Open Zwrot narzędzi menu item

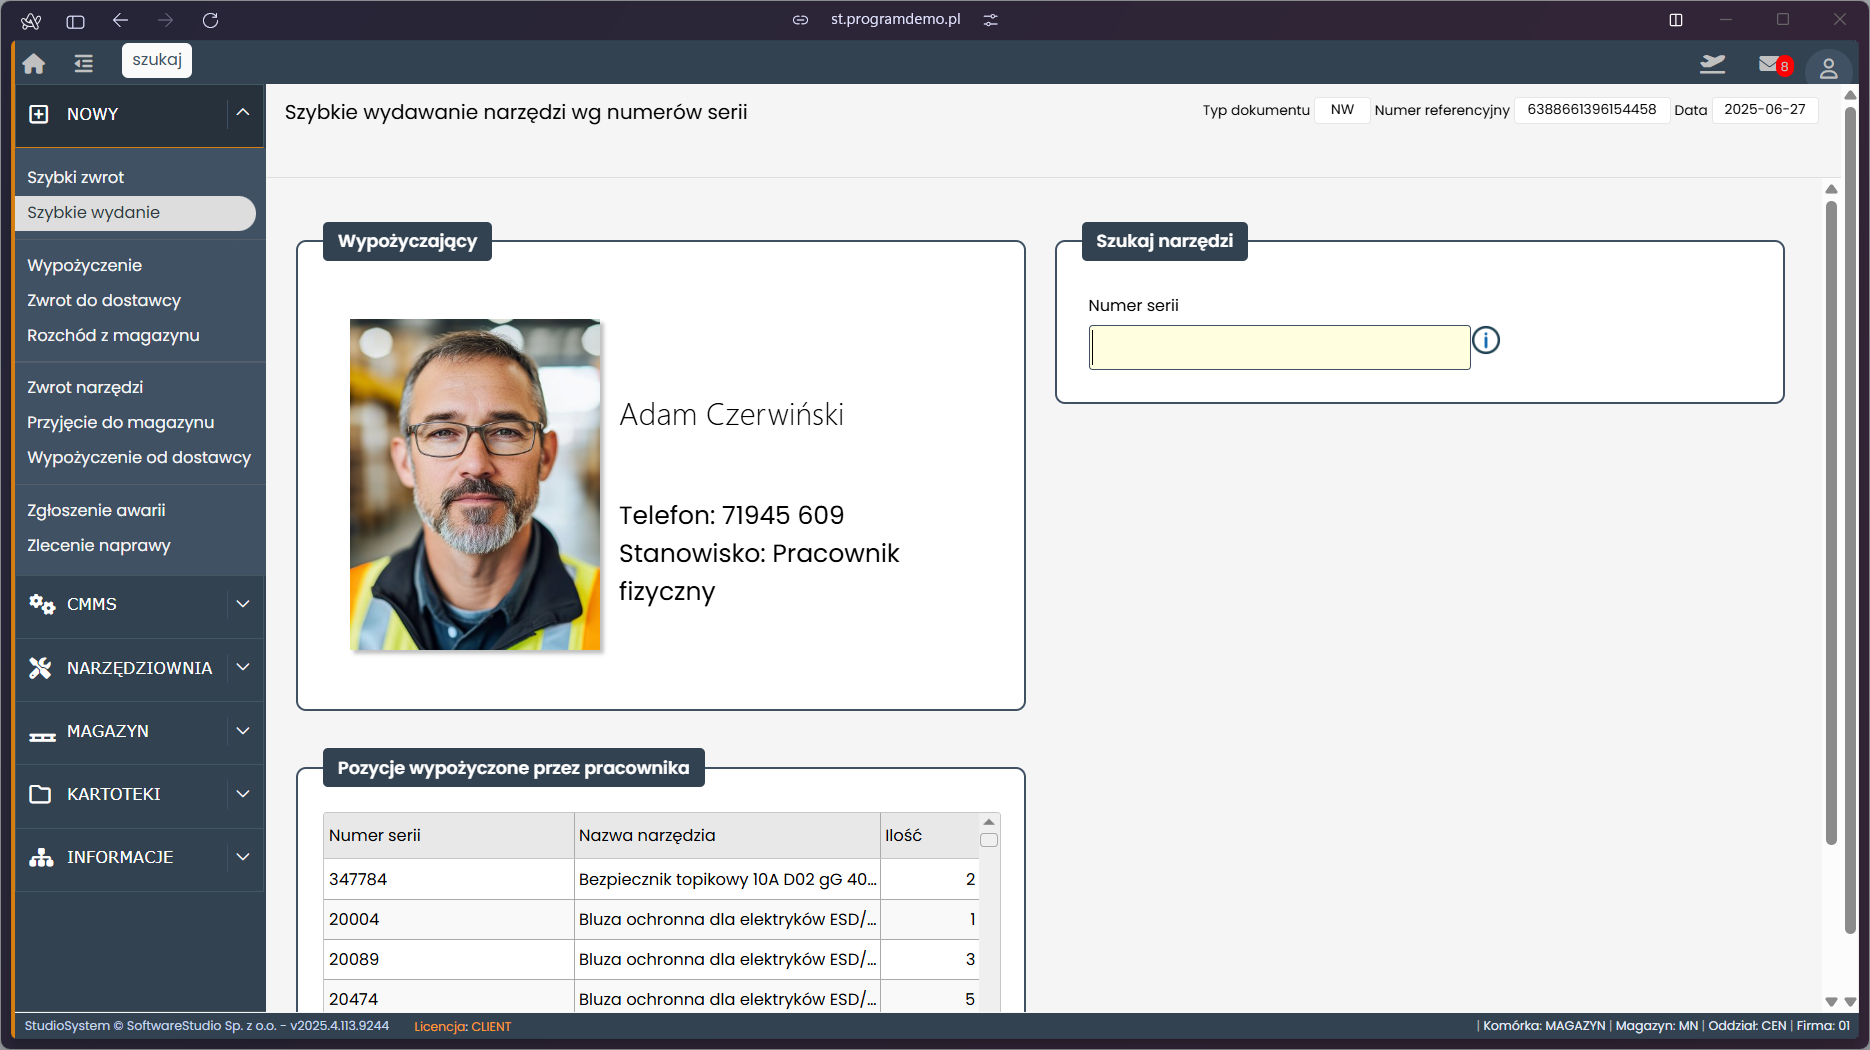[85, 387]
